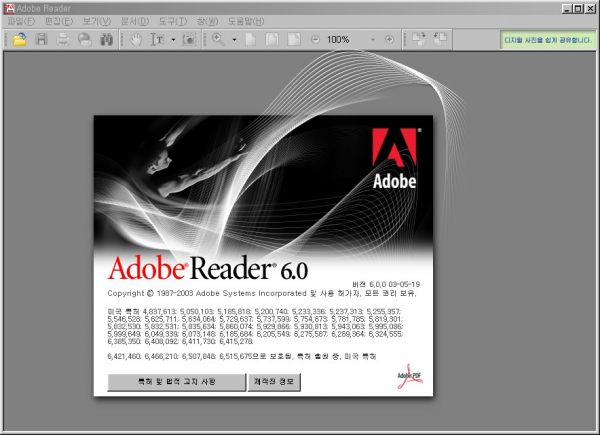Open the 도구(T) menu

173,21
